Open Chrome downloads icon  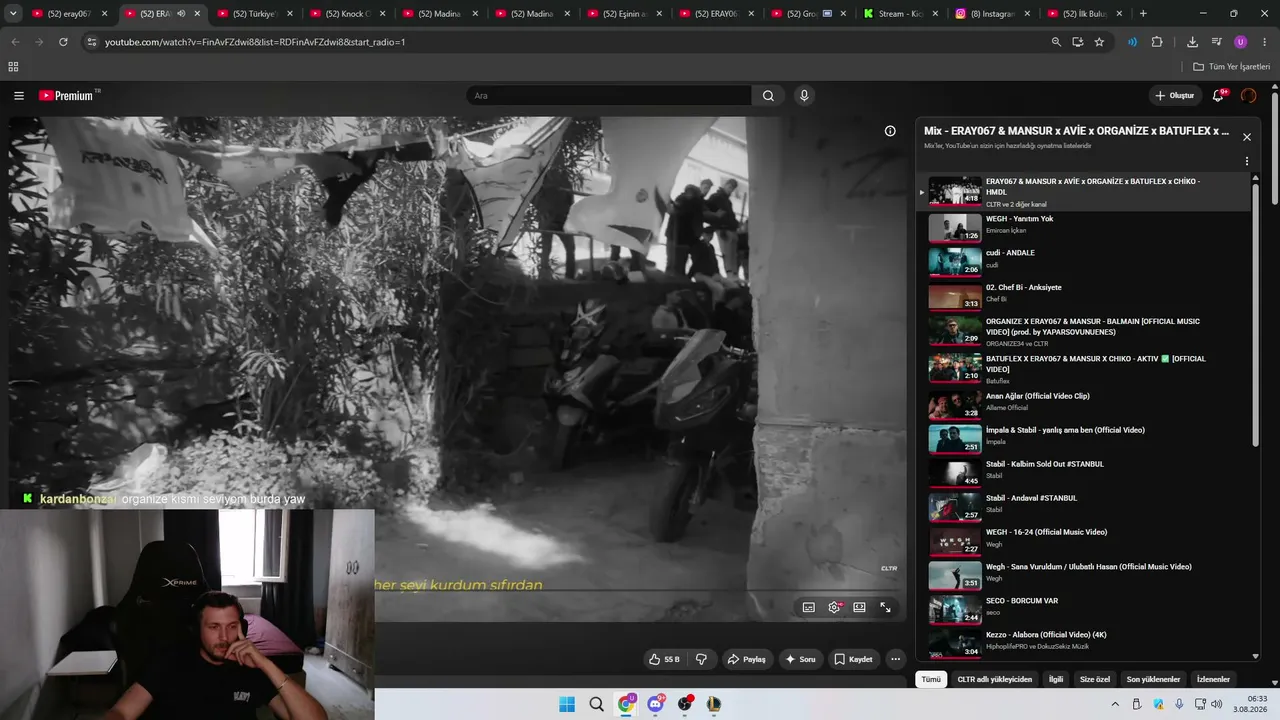pos(1192,42)
